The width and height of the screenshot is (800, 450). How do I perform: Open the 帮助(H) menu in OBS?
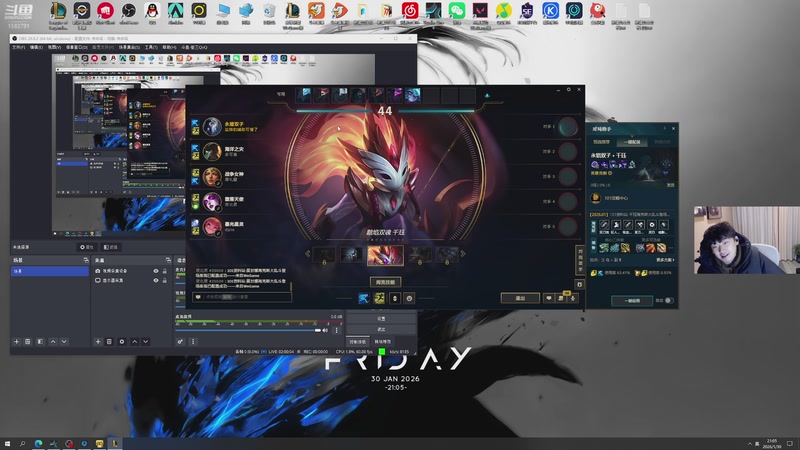(169, 47)
